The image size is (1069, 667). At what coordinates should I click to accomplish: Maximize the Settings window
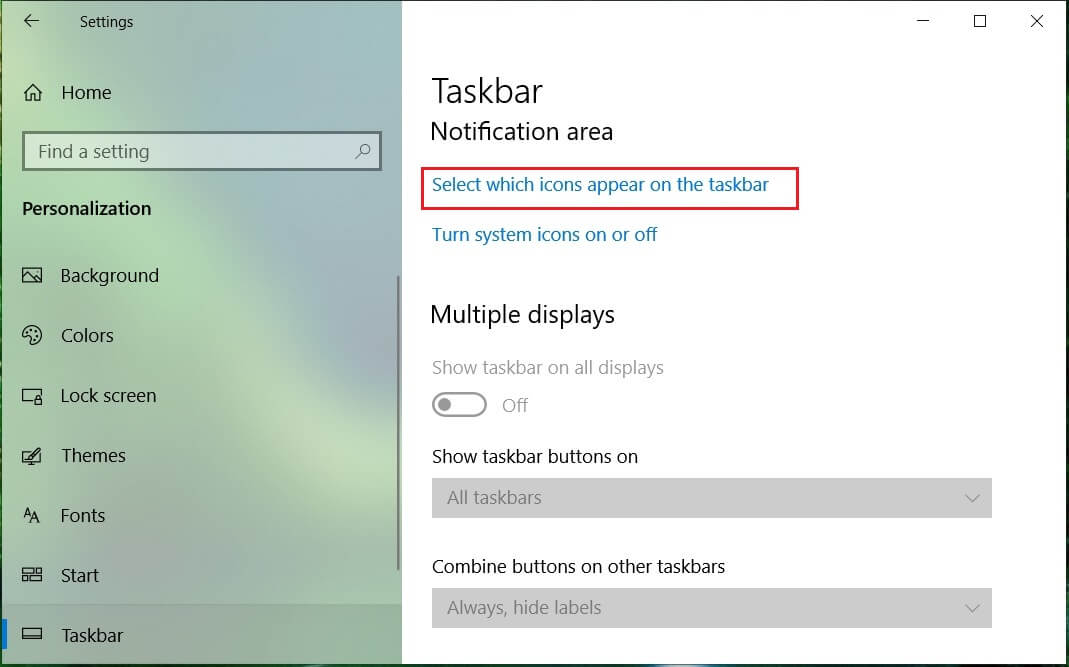click(x=980, y=21)
